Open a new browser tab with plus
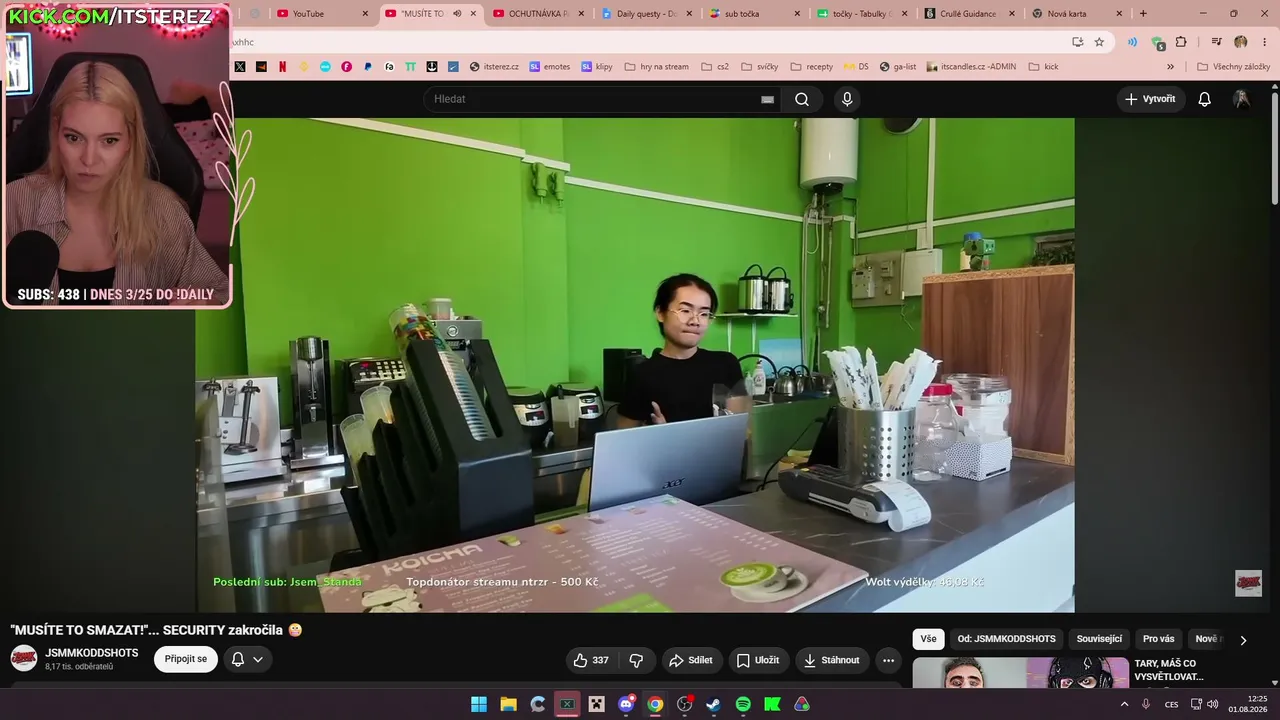This screenshot has height=720, width=1280. (x=1143, y=14)
